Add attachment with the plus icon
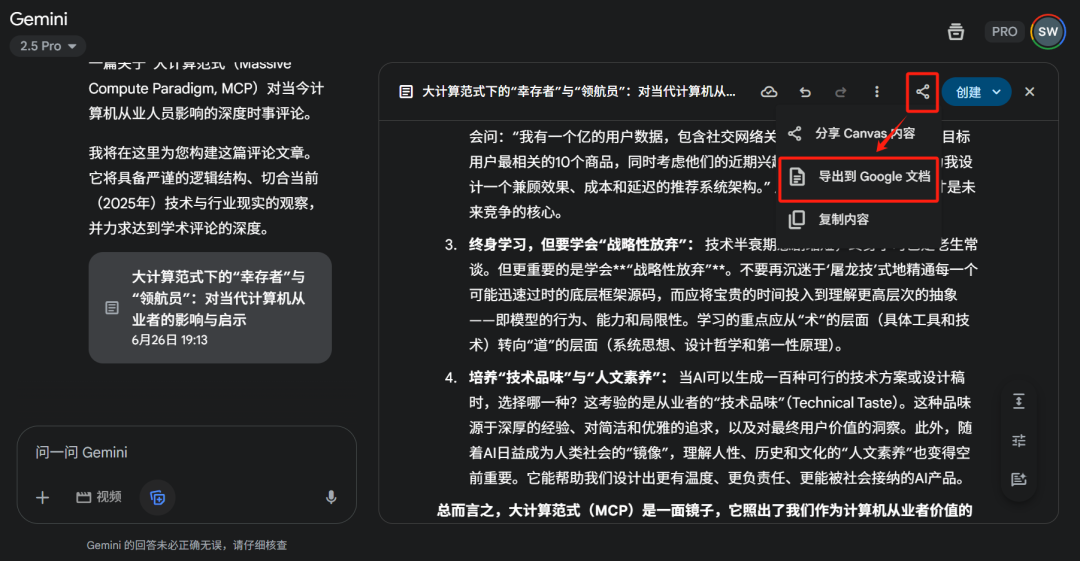Image resolution: width=1080 pixels, height=561 pixels. click(42, 497)
